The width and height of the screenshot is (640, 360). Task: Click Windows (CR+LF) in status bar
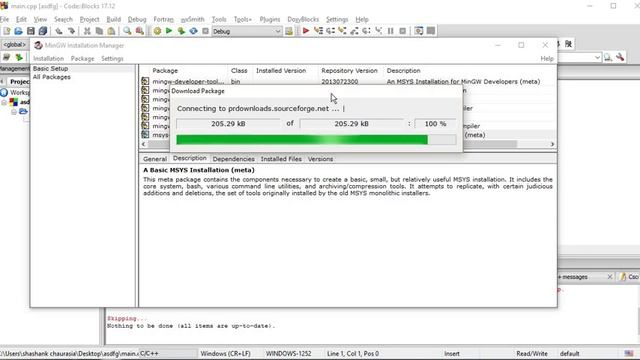(x=225, y=353)
